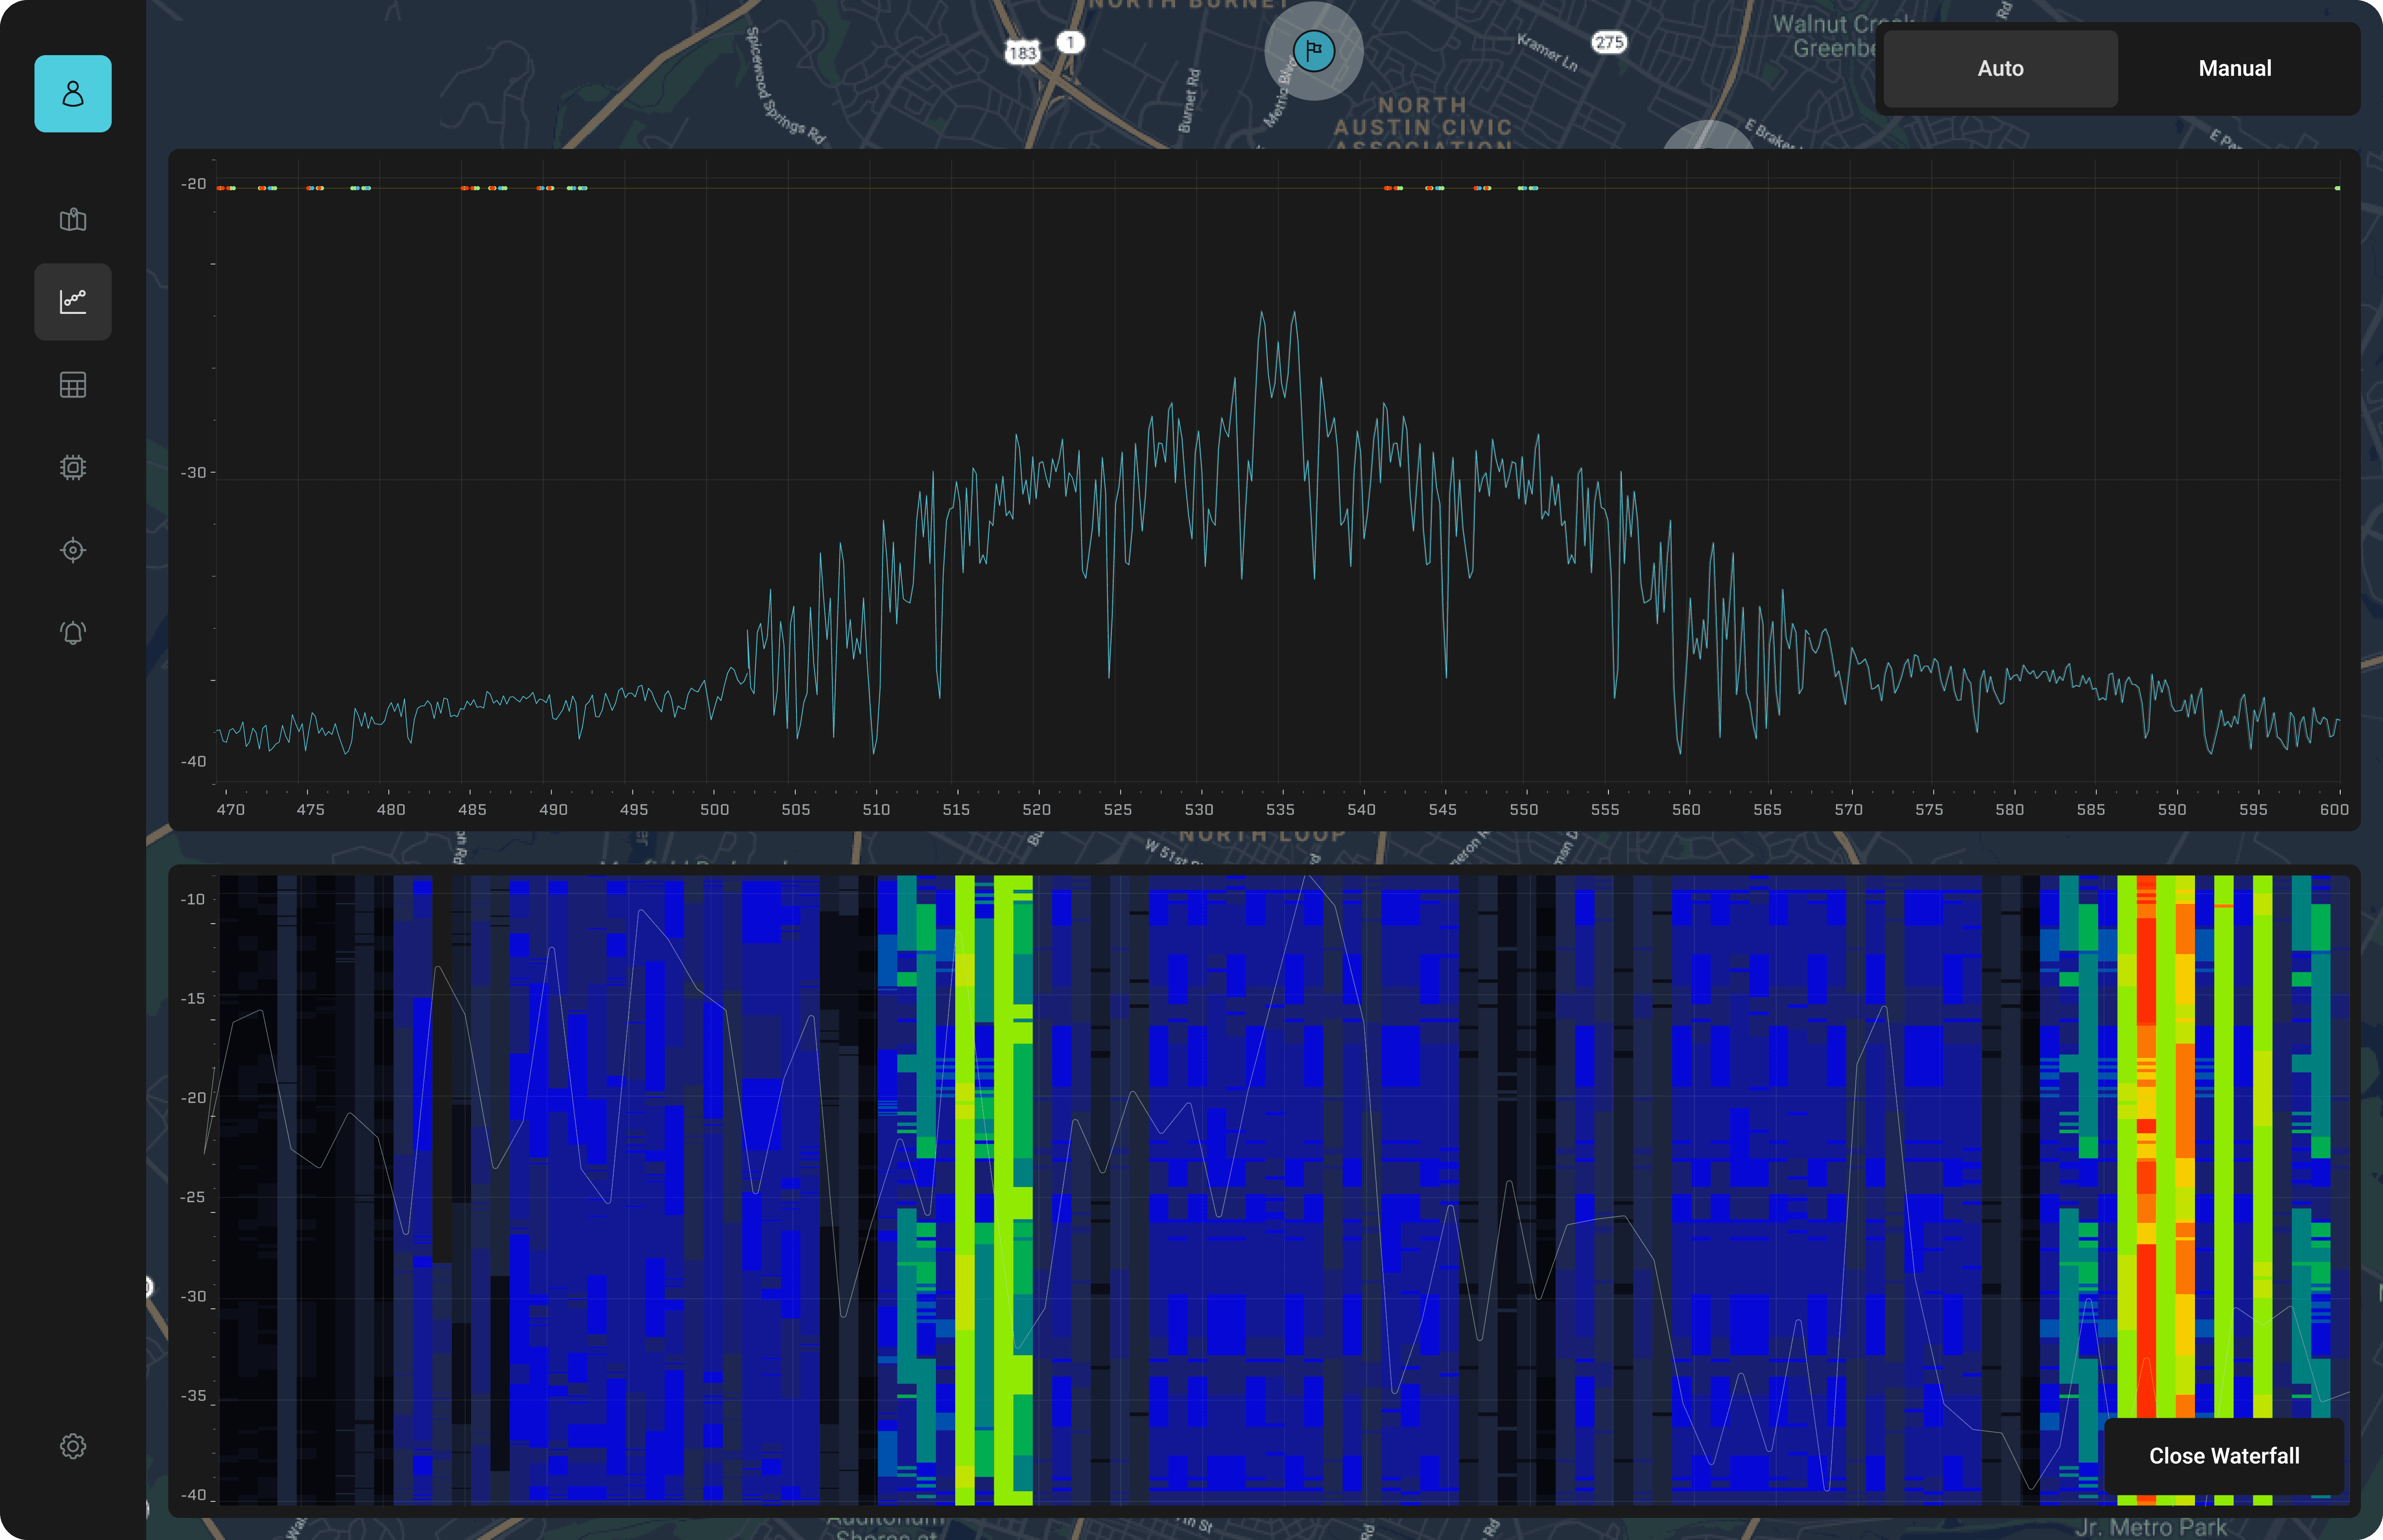Screen dimensions: 2383x1540
Task: Switch to Auto mode
Action: coord(2000,68)
